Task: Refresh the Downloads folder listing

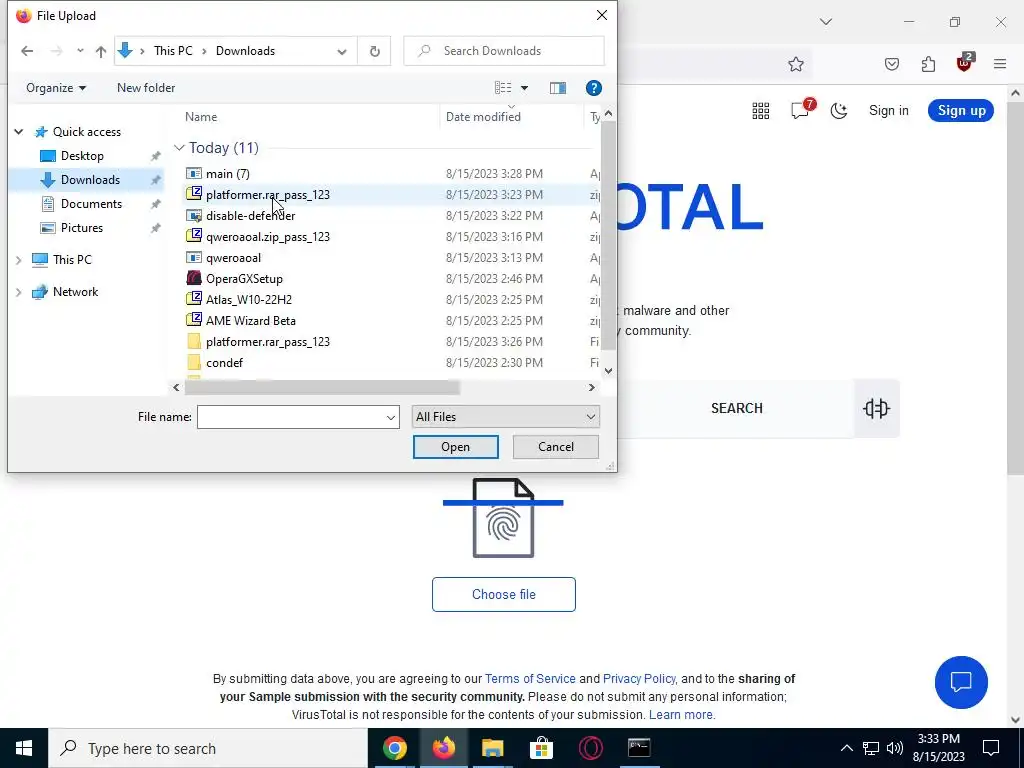Action: [x=374, y=51]
